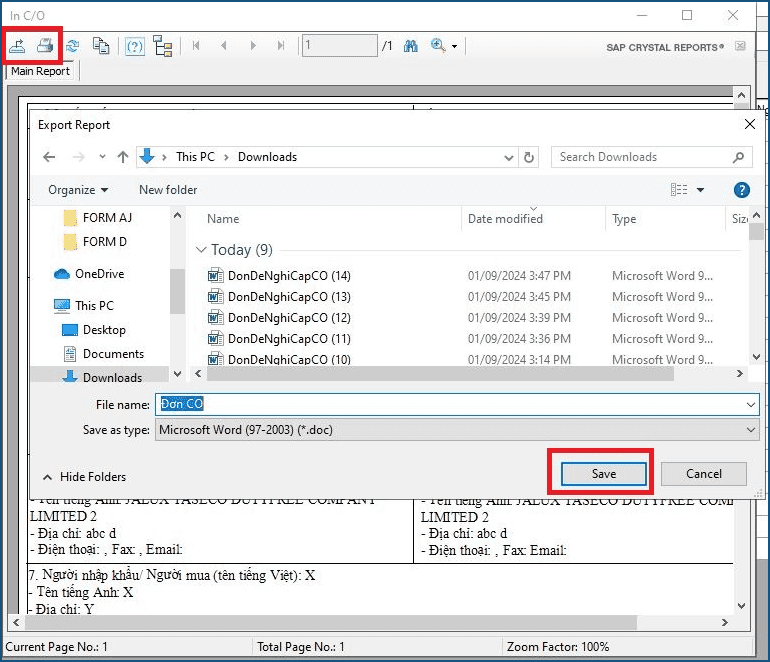Open the File name history dropdown arrow

(x=751, y=405)
